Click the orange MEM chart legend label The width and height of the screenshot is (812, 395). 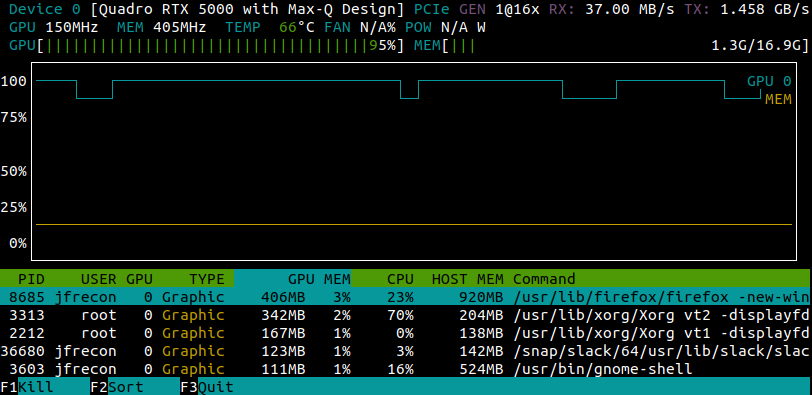click(778, 99)
